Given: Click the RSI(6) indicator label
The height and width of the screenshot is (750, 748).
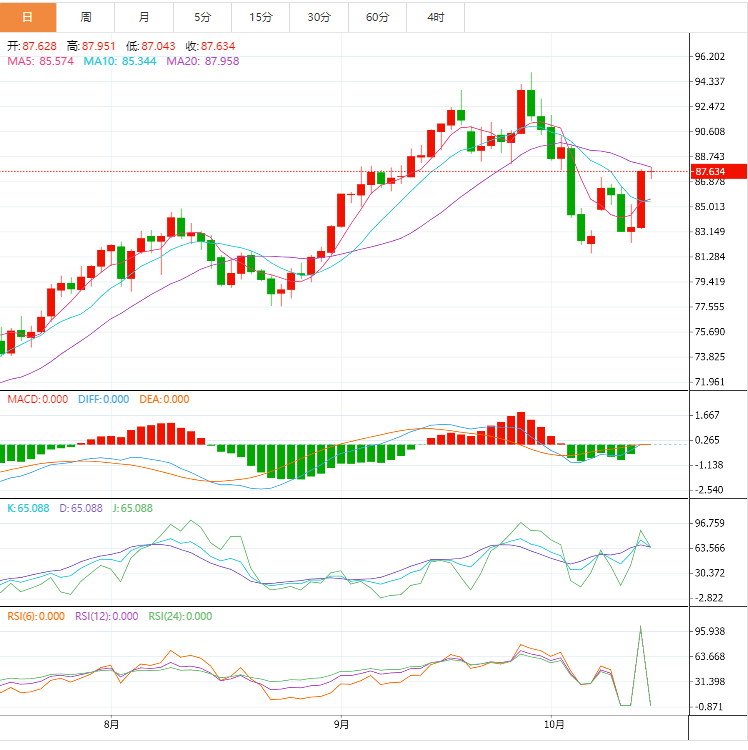Looking at the screenshot, I should point(36,616).
